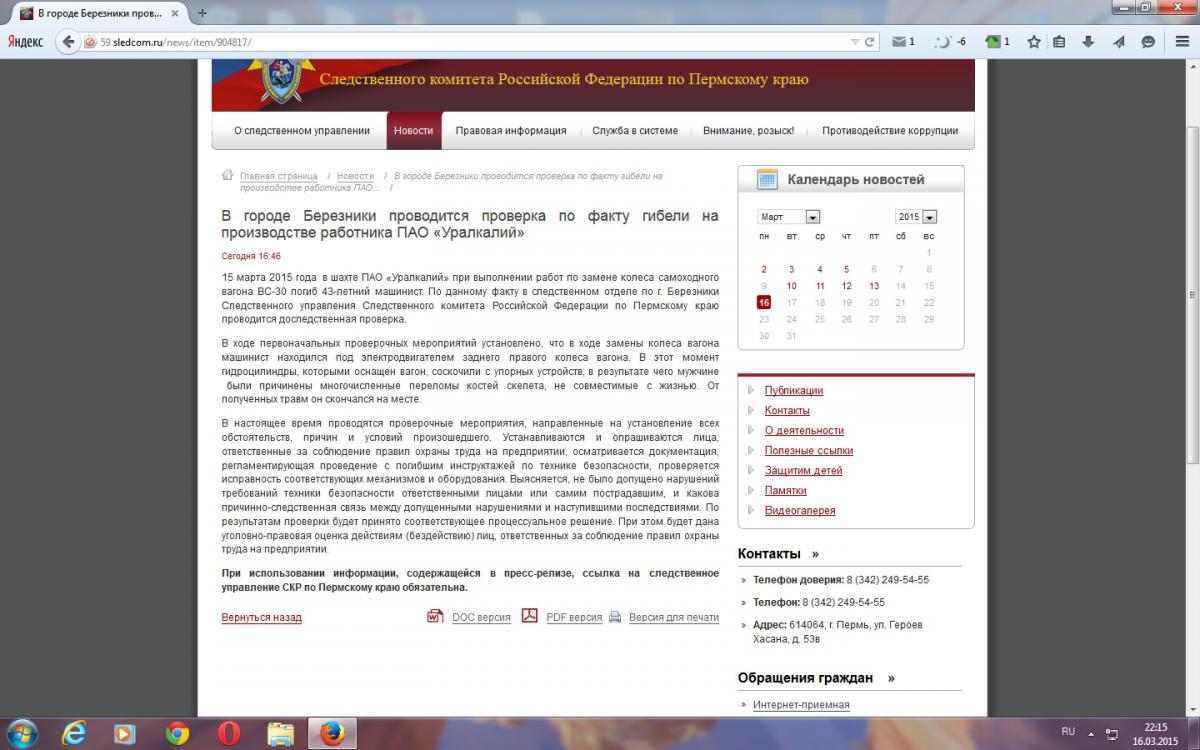The width and height of the screenshot is (1200, 750).
Task: Open the month dropdown showing Март
Action: pos(789,217)
